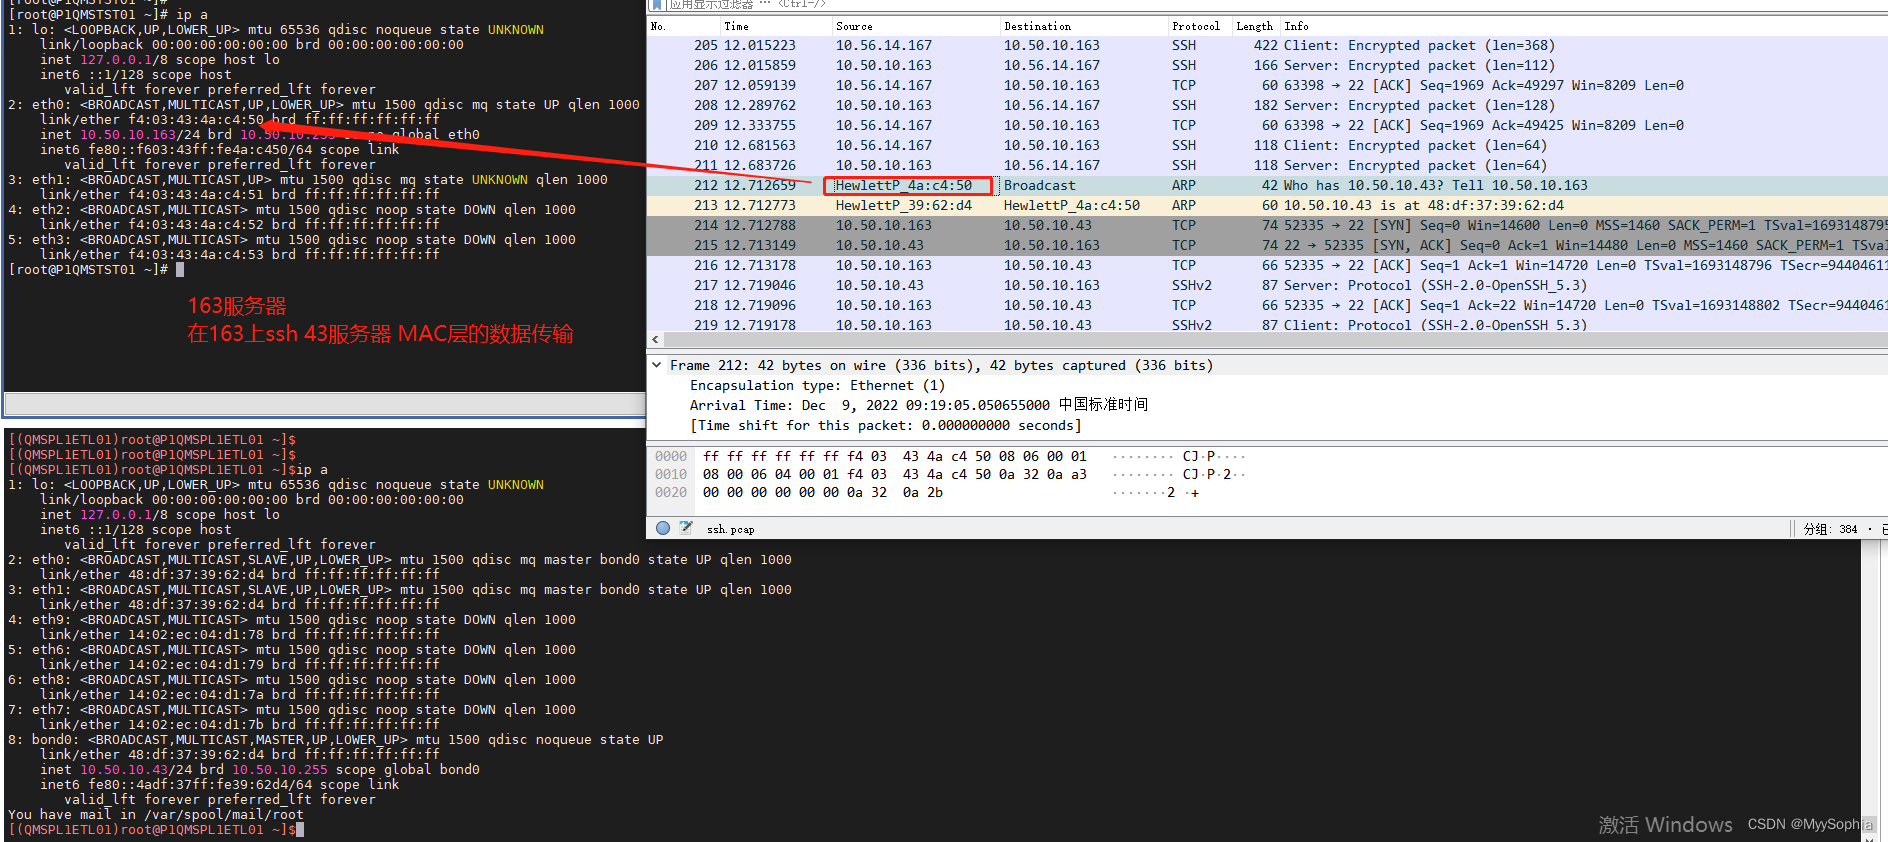Select packet 208 server encrypted packet row
The height and width of the screenshot is (842, 1888).
click(1267, 105)
